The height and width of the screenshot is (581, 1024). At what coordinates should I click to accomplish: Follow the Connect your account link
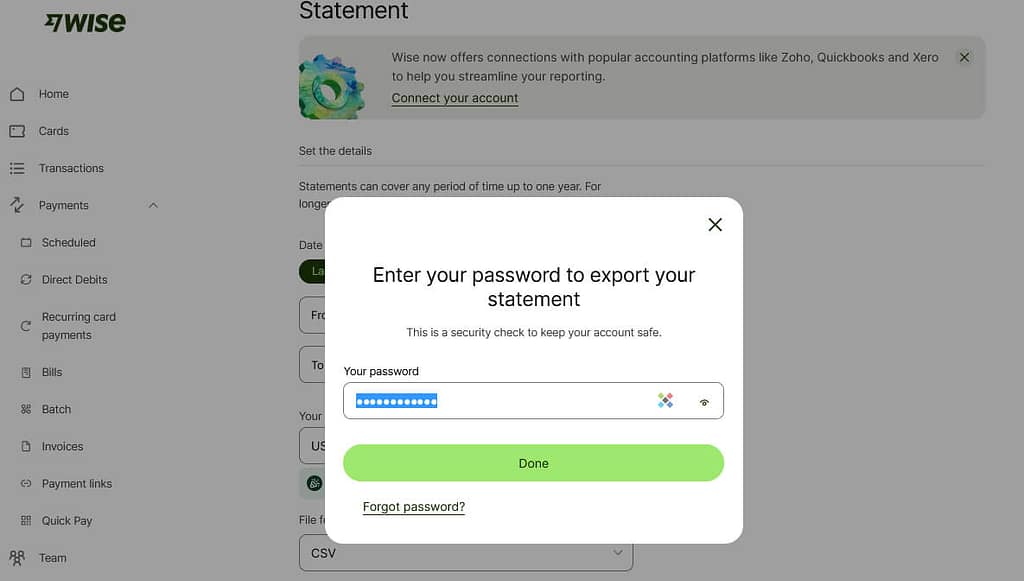454,97
